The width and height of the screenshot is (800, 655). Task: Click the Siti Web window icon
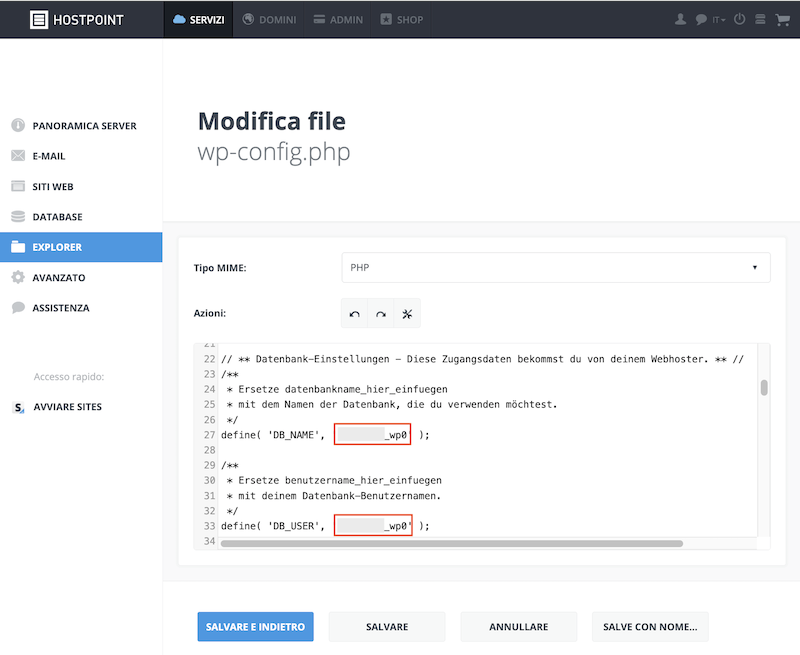click(18, 186)
